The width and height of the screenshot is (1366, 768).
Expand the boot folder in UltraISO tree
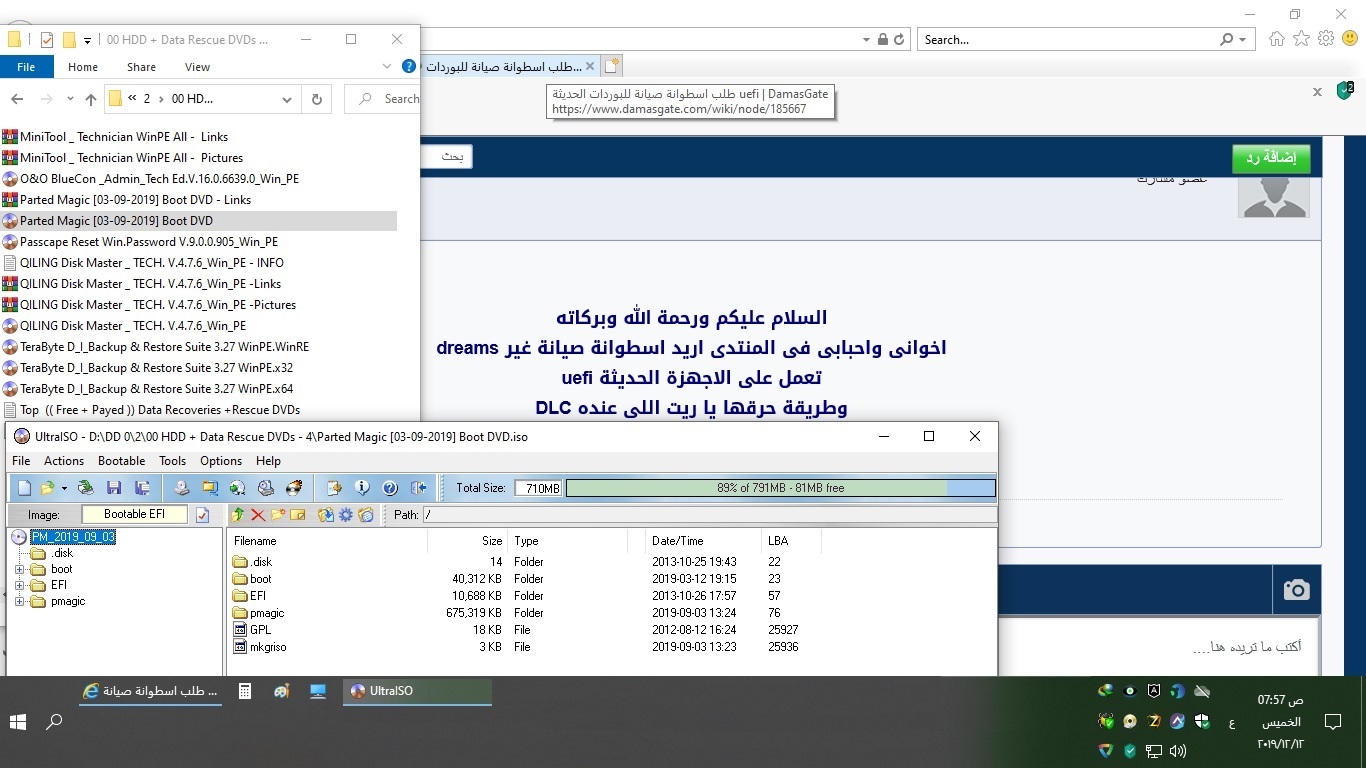click(x=19, y=570)
